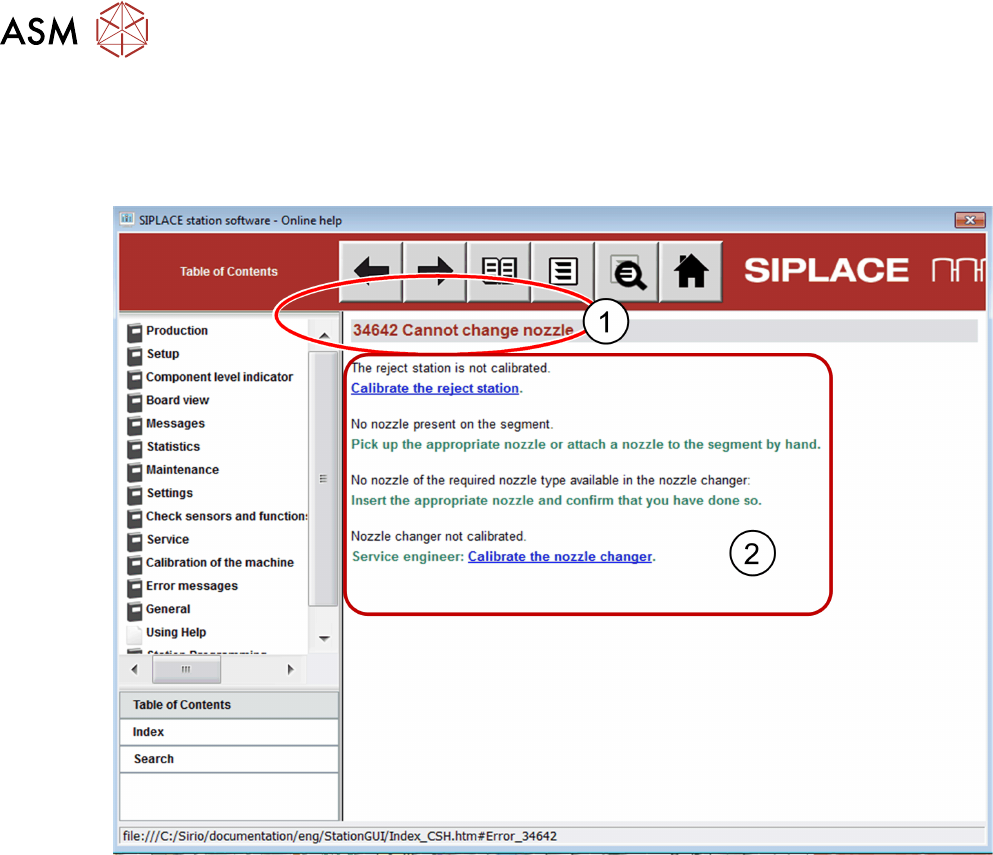
Task: Open the General topic
Action: (x=168, y=609)
